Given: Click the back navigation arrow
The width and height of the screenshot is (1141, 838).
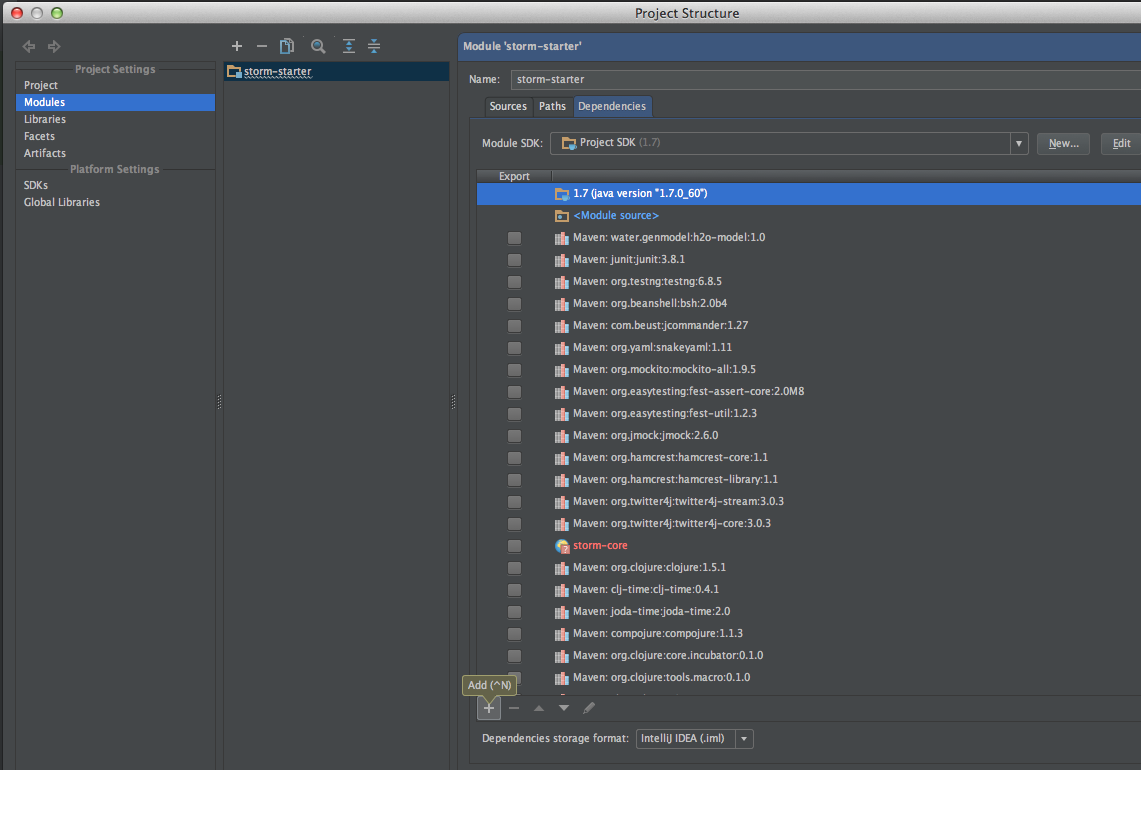Looking at the screenshot, I should pyautogui.click(x=29, y=47).
